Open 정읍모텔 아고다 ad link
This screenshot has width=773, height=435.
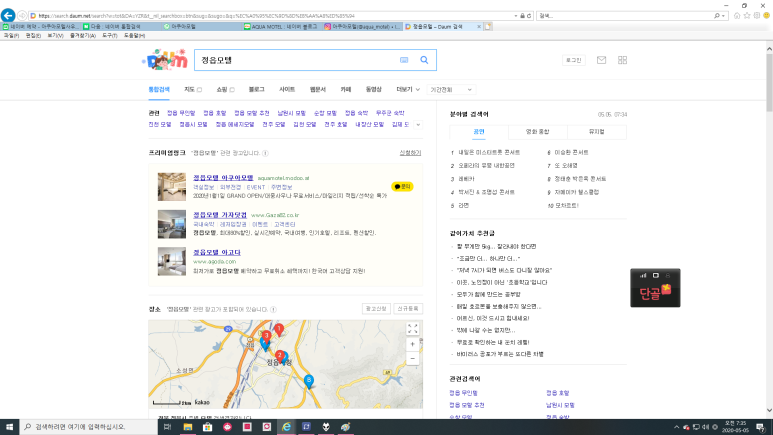[x=217, y=253]
